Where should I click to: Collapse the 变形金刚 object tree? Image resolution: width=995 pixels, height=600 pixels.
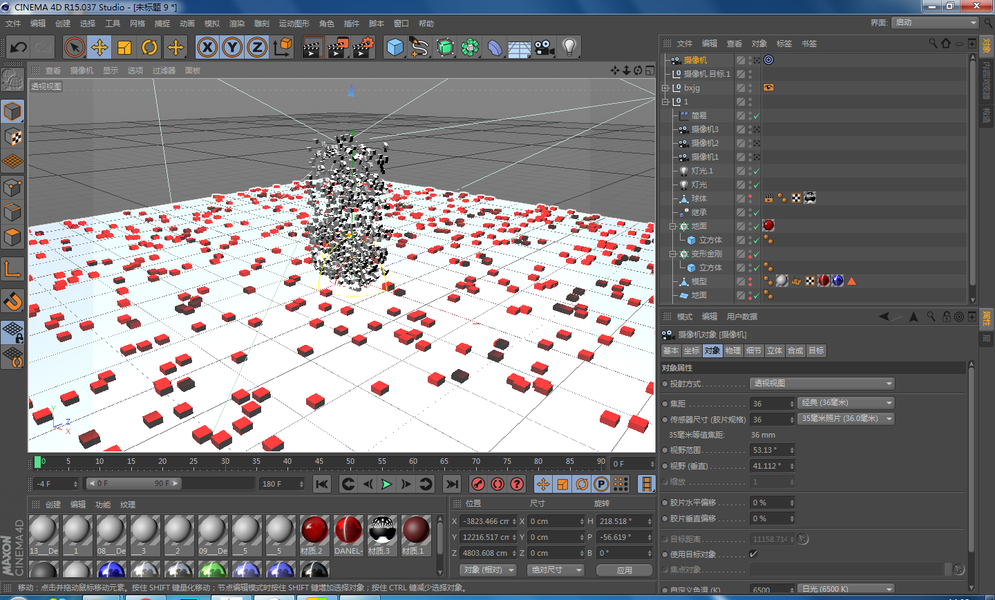point(672,254)
